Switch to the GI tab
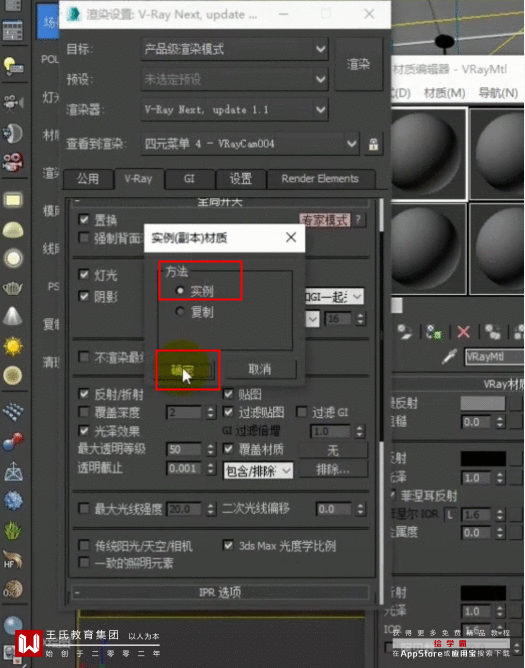Screen dimensions: 525x668 pos(190,179)
